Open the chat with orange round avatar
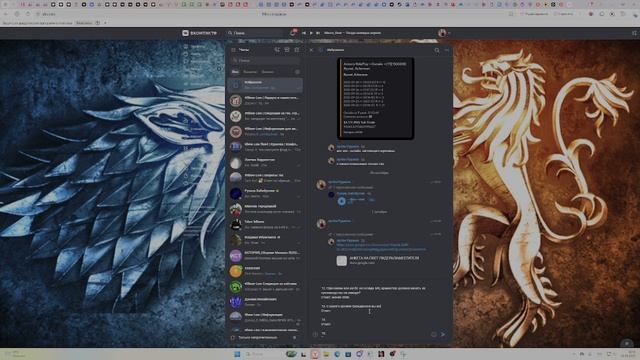This screenshot has height=360, width=640. click(x=265, y=271)
